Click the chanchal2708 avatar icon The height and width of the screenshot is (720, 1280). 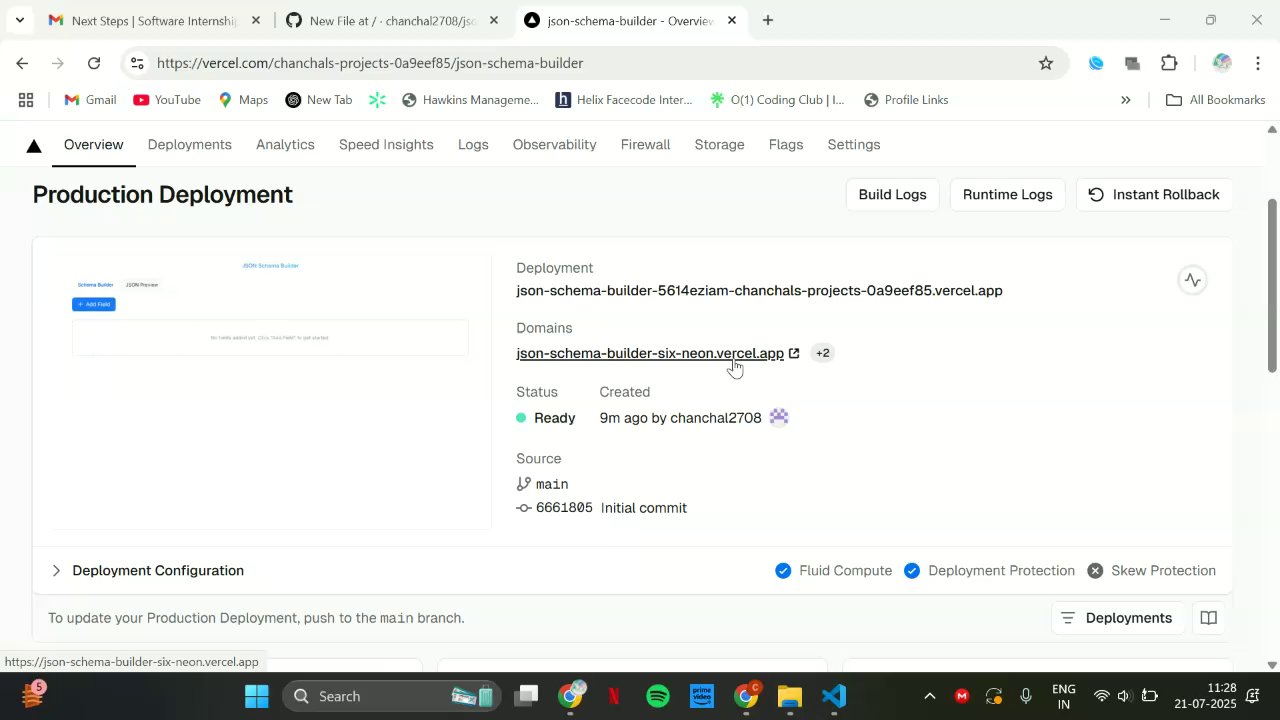click(779, 418)
